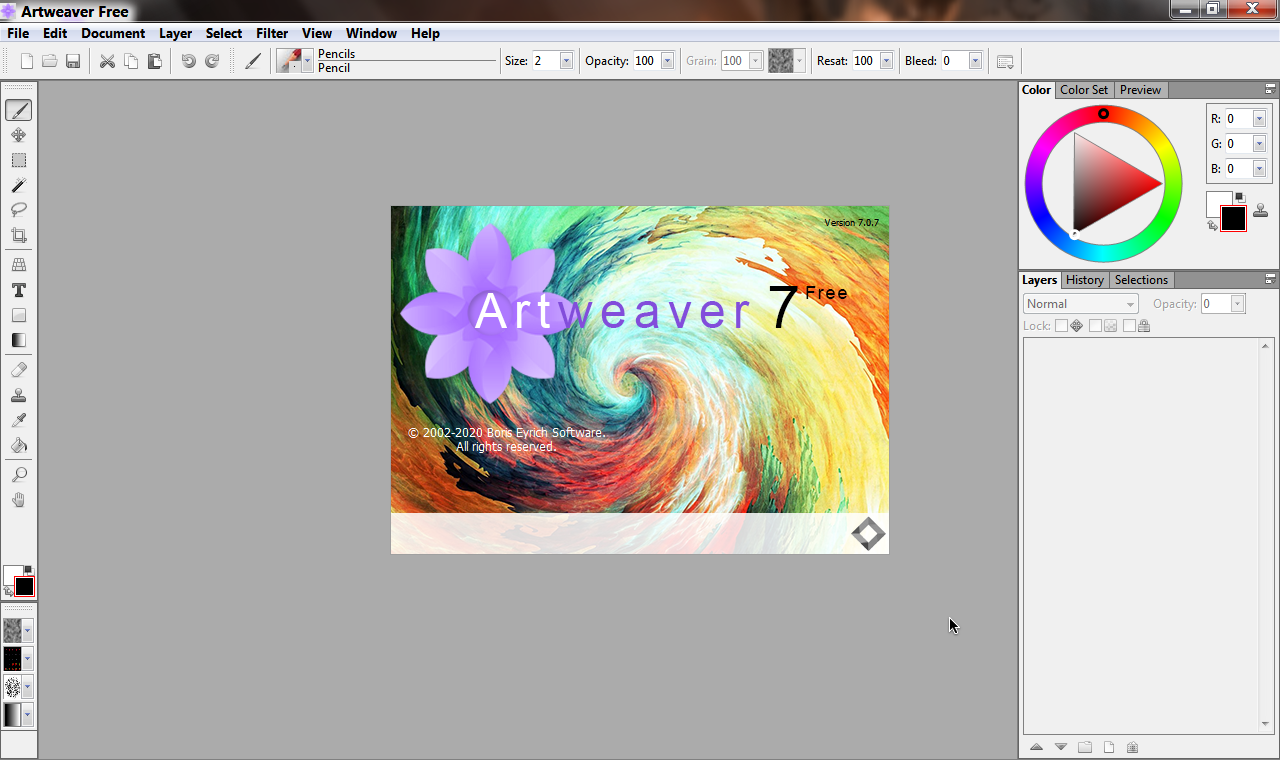
Task: Select the Perspective Grid tool
Action: pyautogui.click(x=18, y=265)
